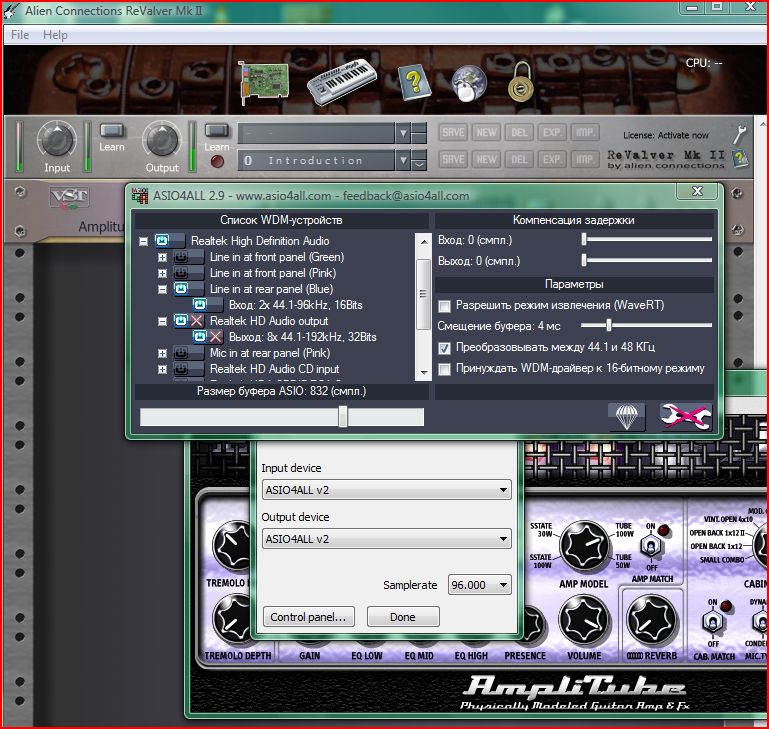Toggle the AMP MATCH on/off switch
Screen dimensions: 769x729
tap(651, 546)
